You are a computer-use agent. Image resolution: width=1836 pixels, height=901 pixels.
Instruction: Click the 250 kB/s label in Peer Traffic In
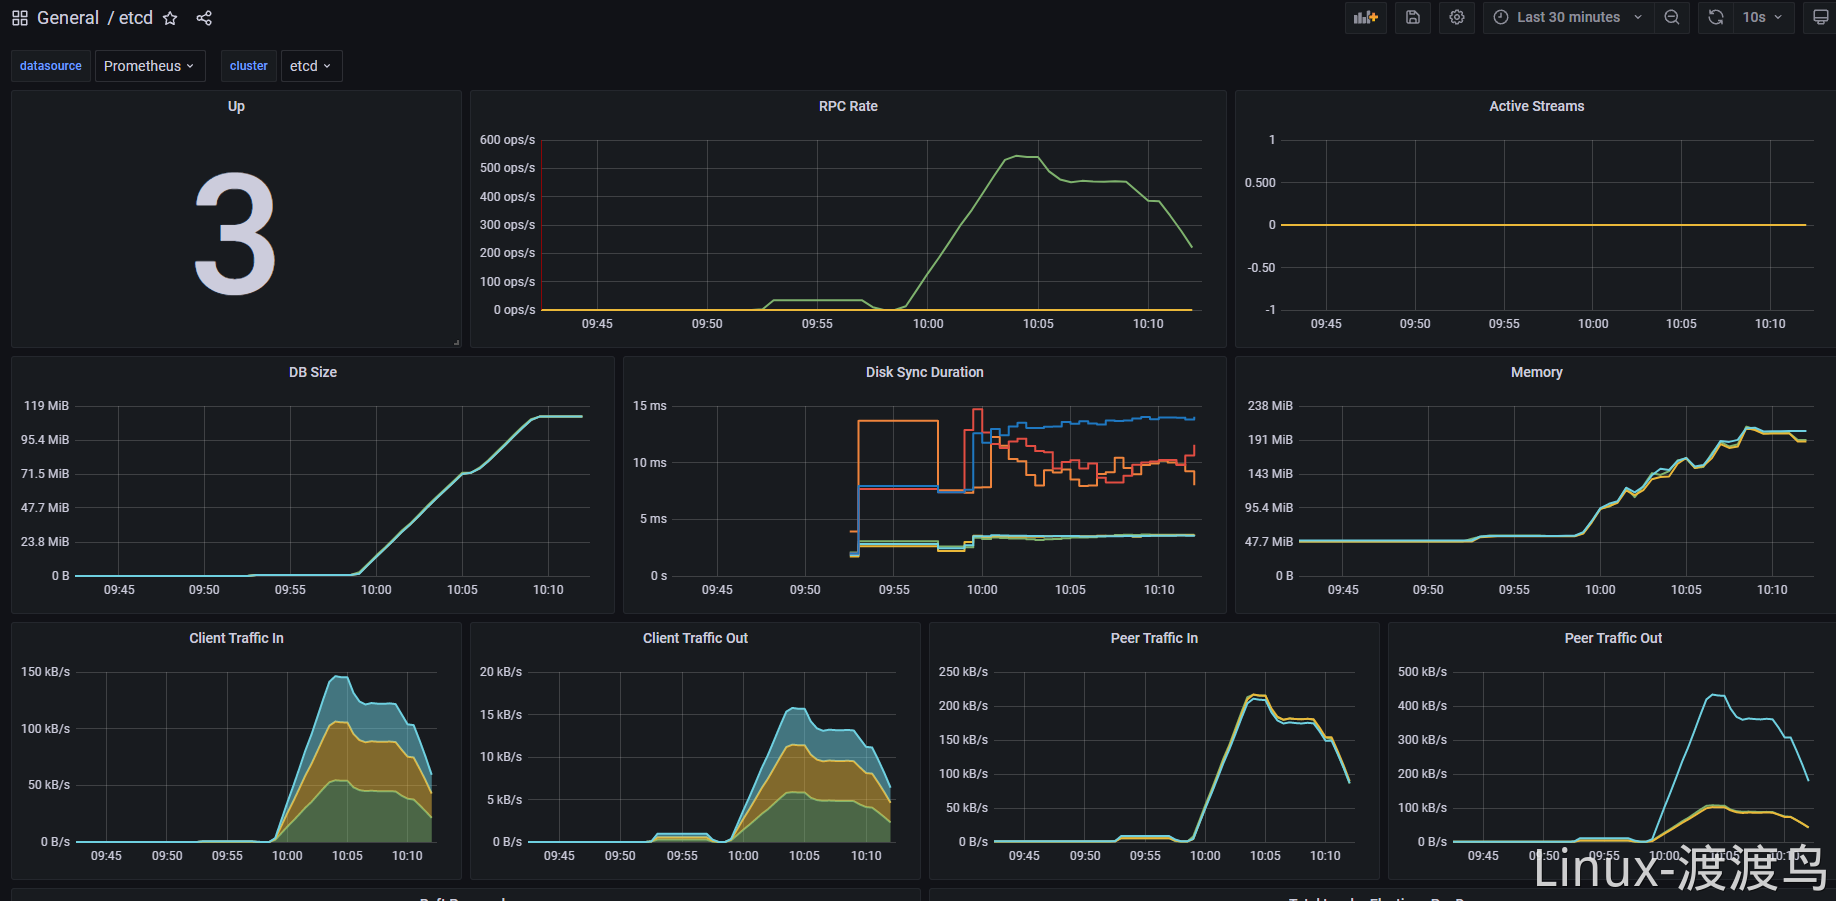click(x=963, y=672)
